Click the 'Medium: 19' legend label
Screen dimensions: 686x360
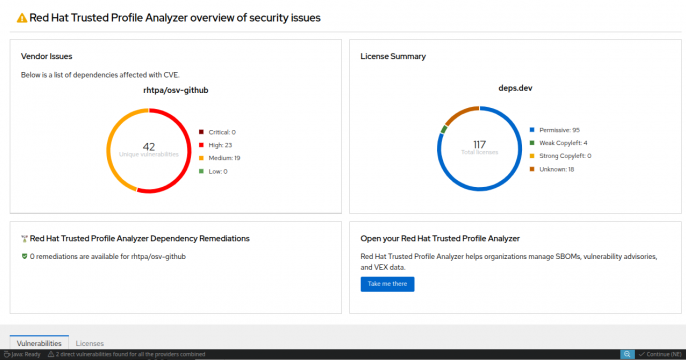pos(224,158)
